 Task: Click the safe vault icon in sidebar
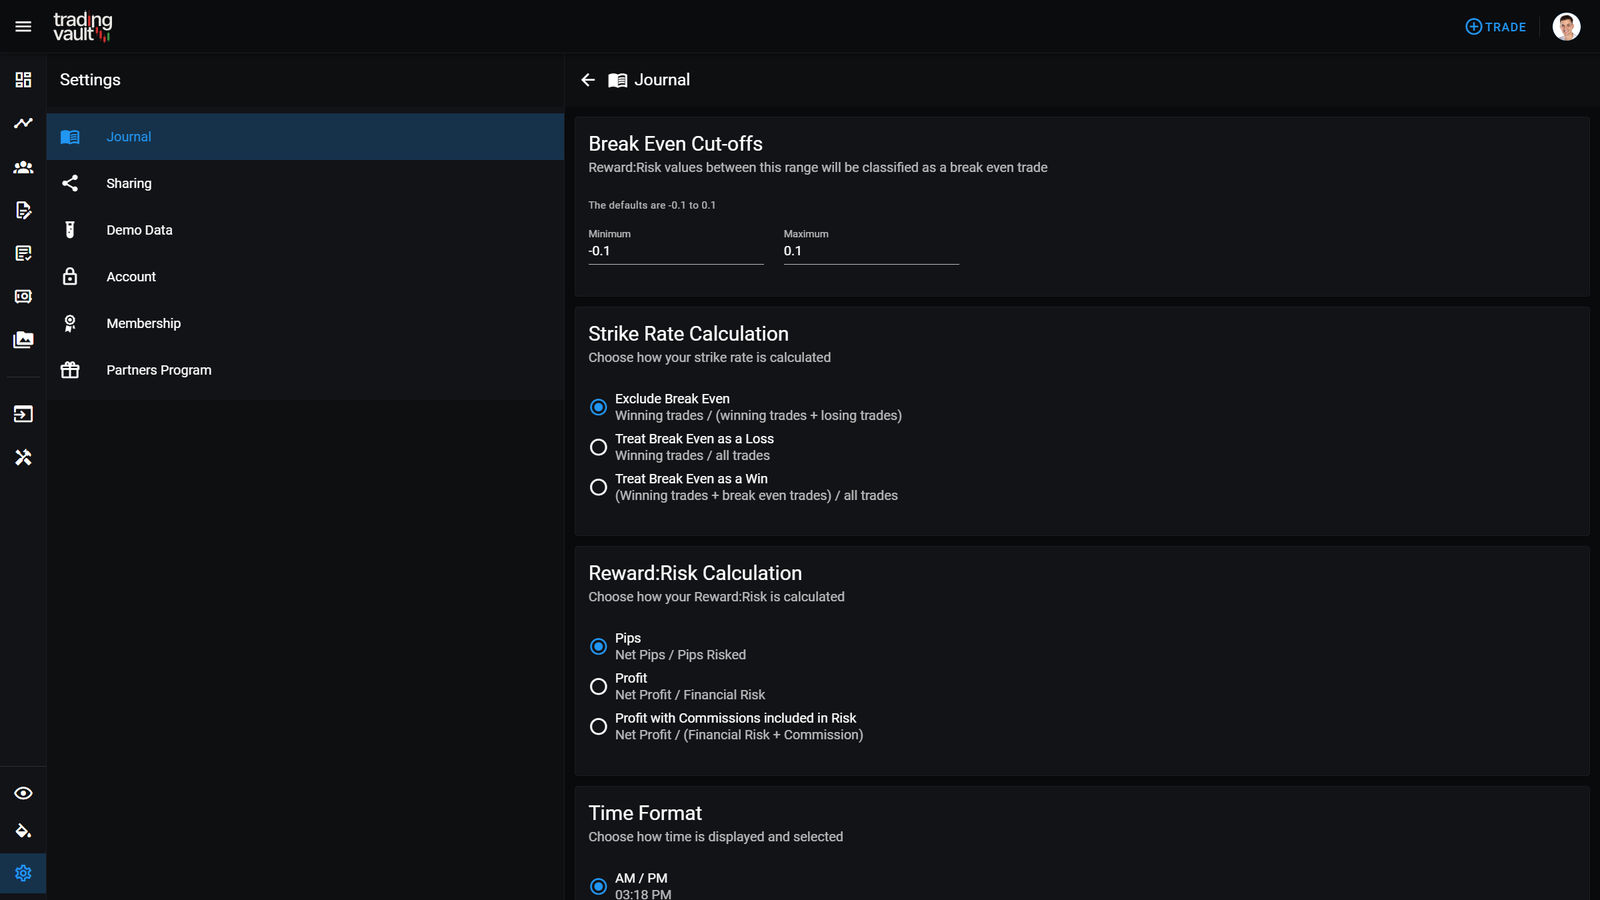tap(23, 297)
